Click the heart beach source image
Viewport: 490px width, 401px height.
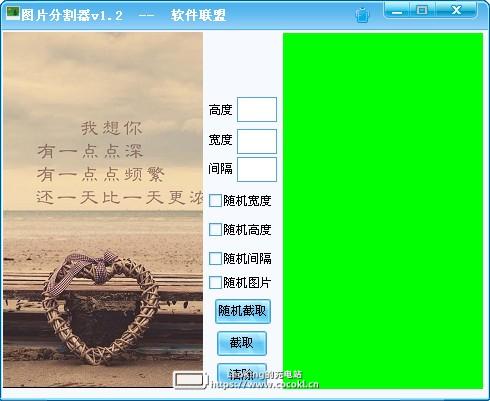(x=103, y=210)
